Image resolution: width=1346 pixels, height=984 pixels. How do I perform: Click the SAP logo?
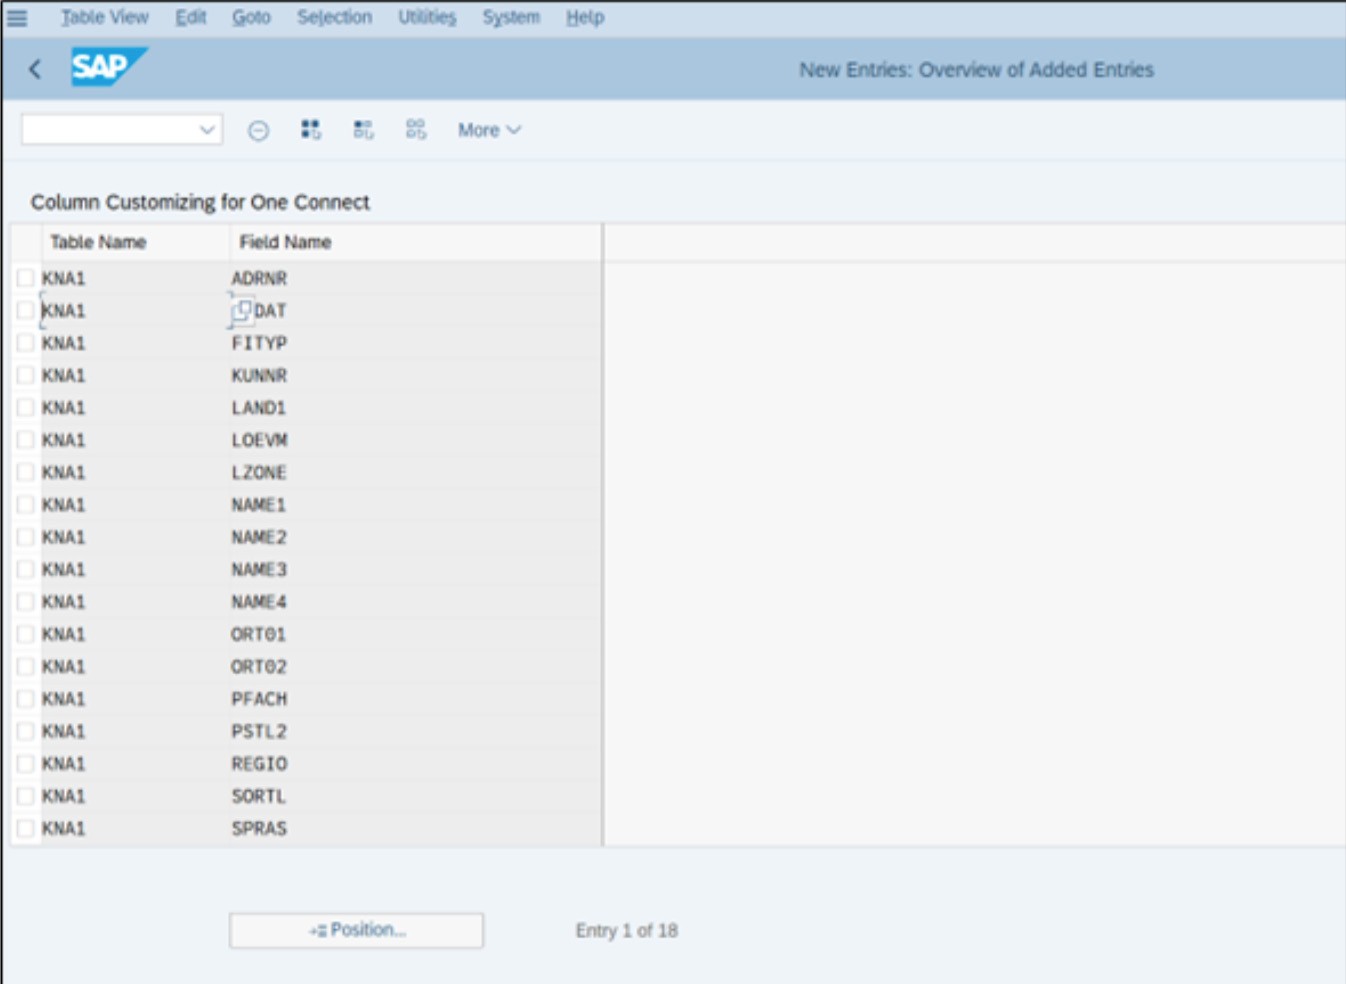[x=107, y=68]
